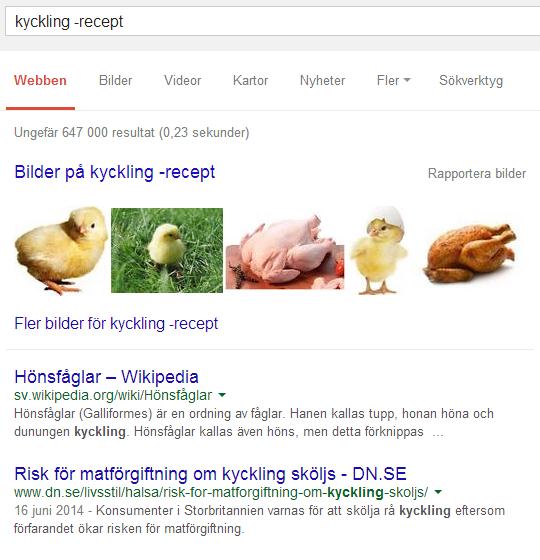540x560 pixels.
Task: Open the Bilder tab
Action: tap(115, 80)
